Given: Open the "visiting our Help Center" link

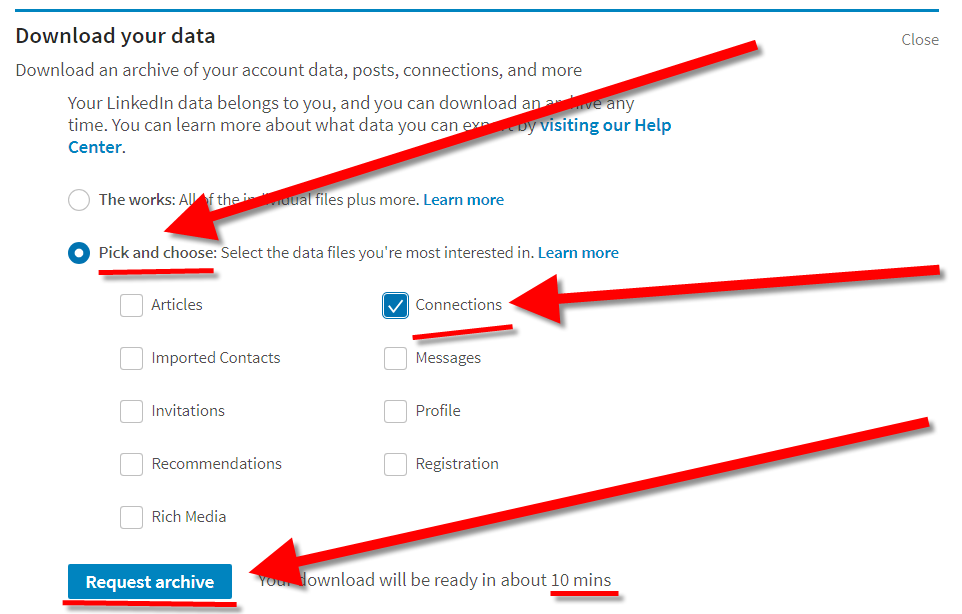Looking at the screenshot, I should 605,125.
